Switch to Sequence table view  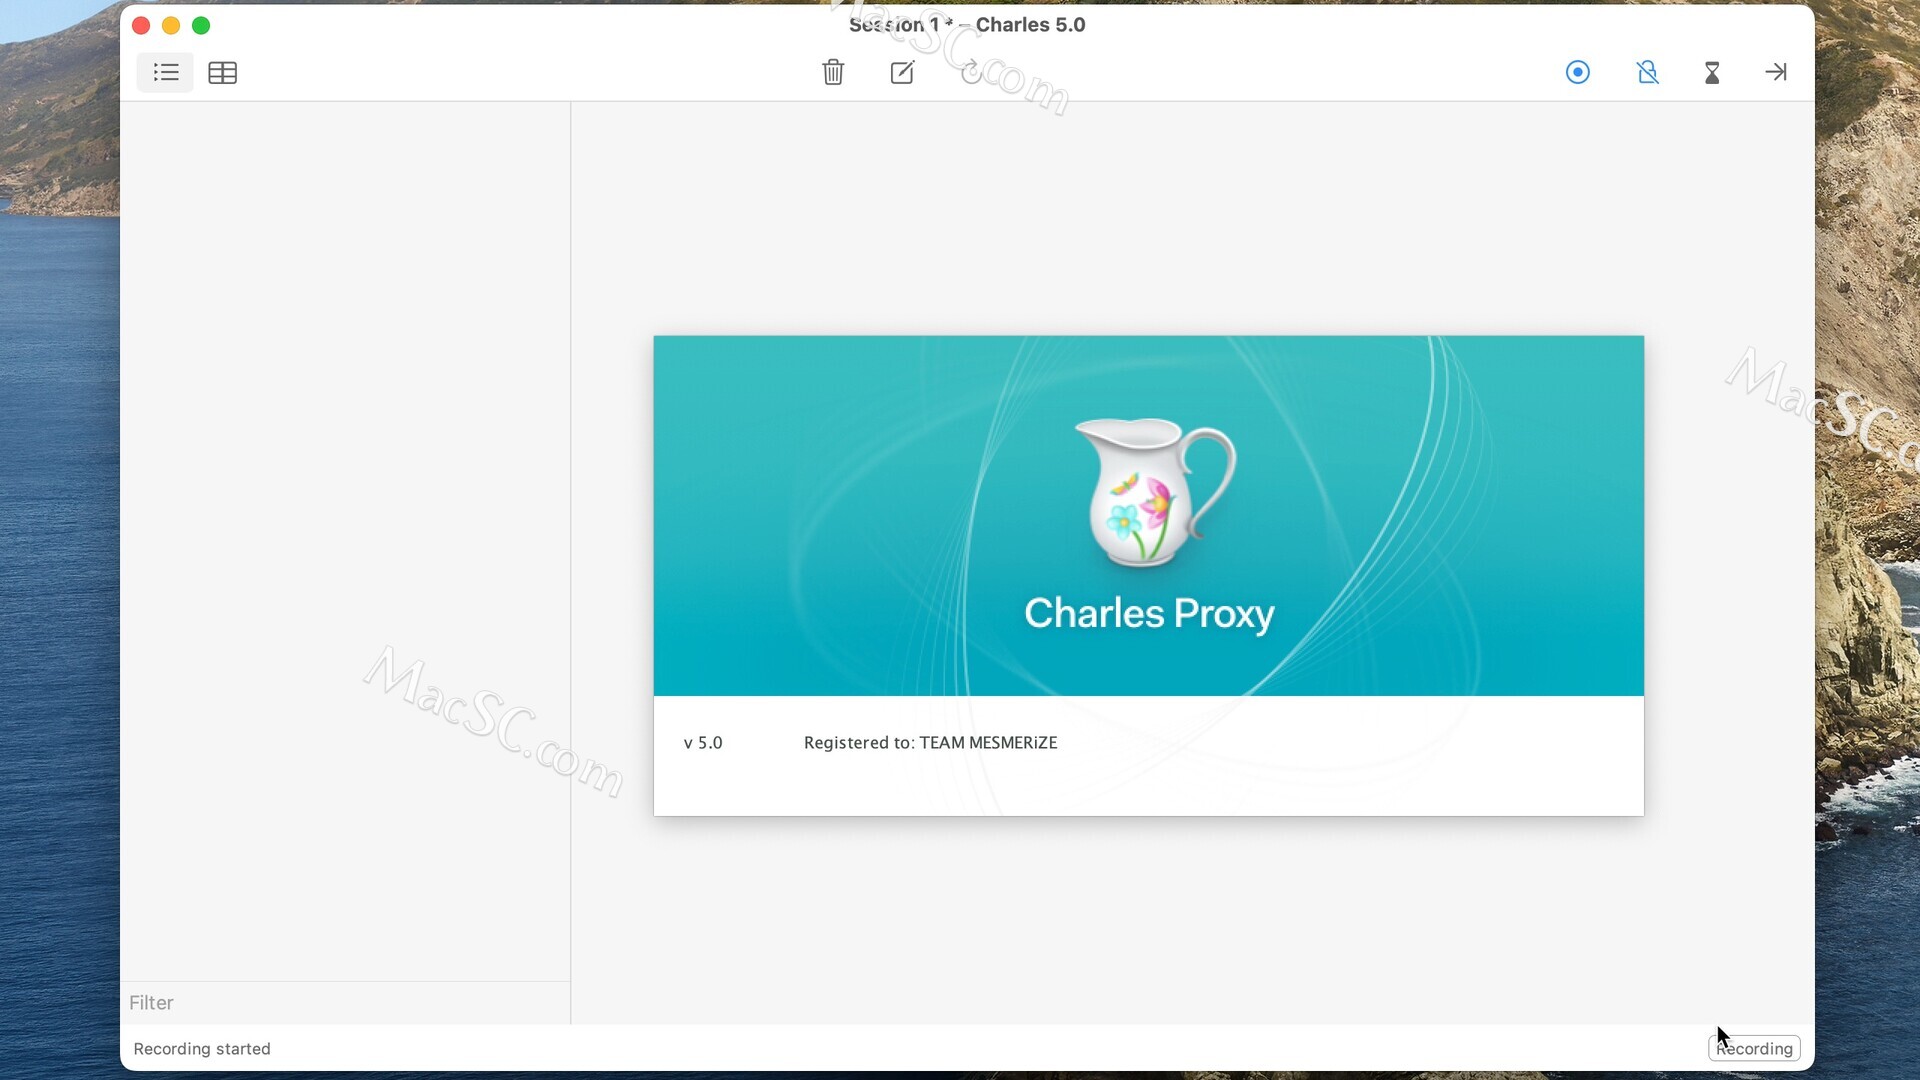(222, 72)
